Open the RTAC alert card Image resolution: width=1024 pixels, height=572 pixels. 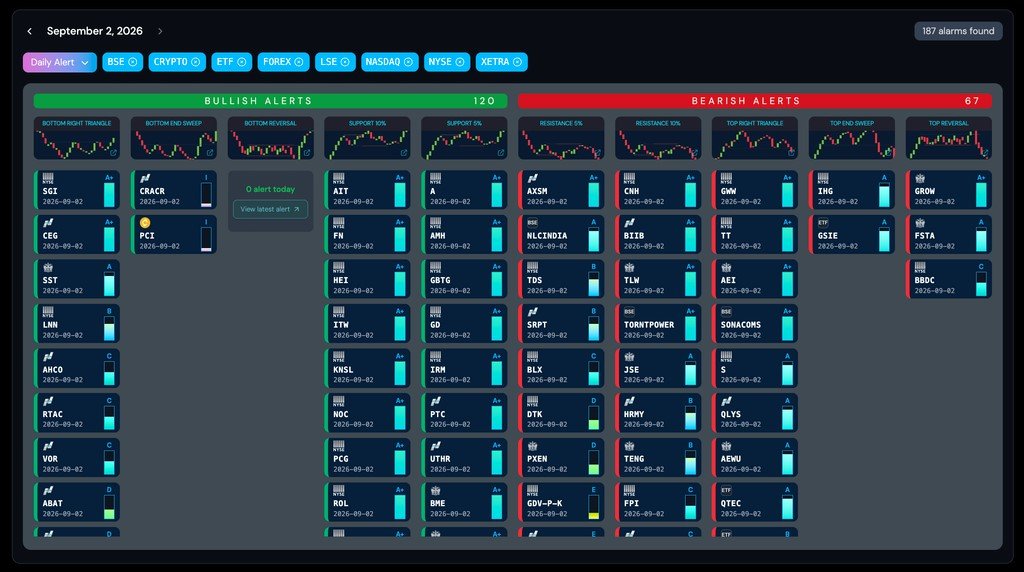point(76,413)
